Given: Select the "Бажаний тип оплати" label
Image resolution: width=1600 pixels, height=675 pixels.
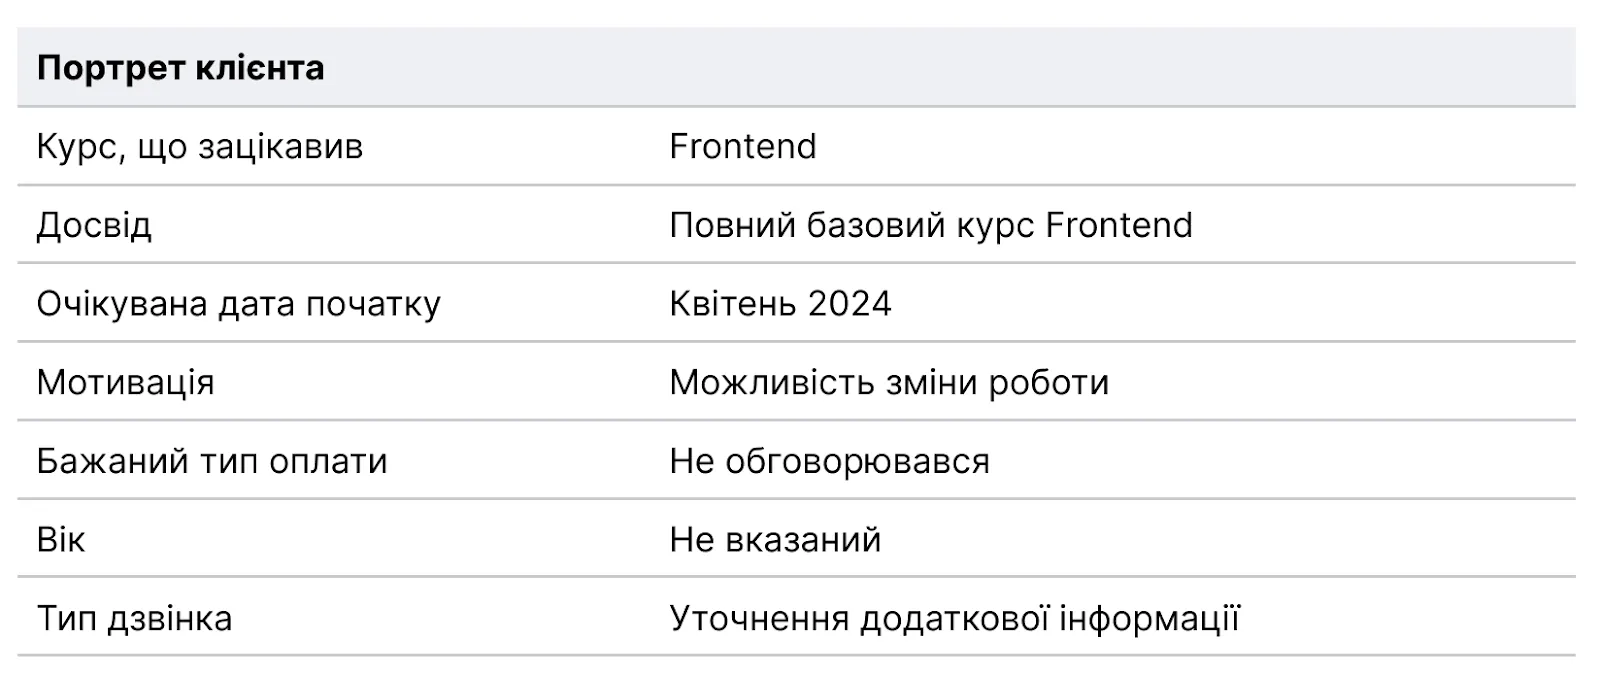Looking at the screenshot, I should 211,461.
